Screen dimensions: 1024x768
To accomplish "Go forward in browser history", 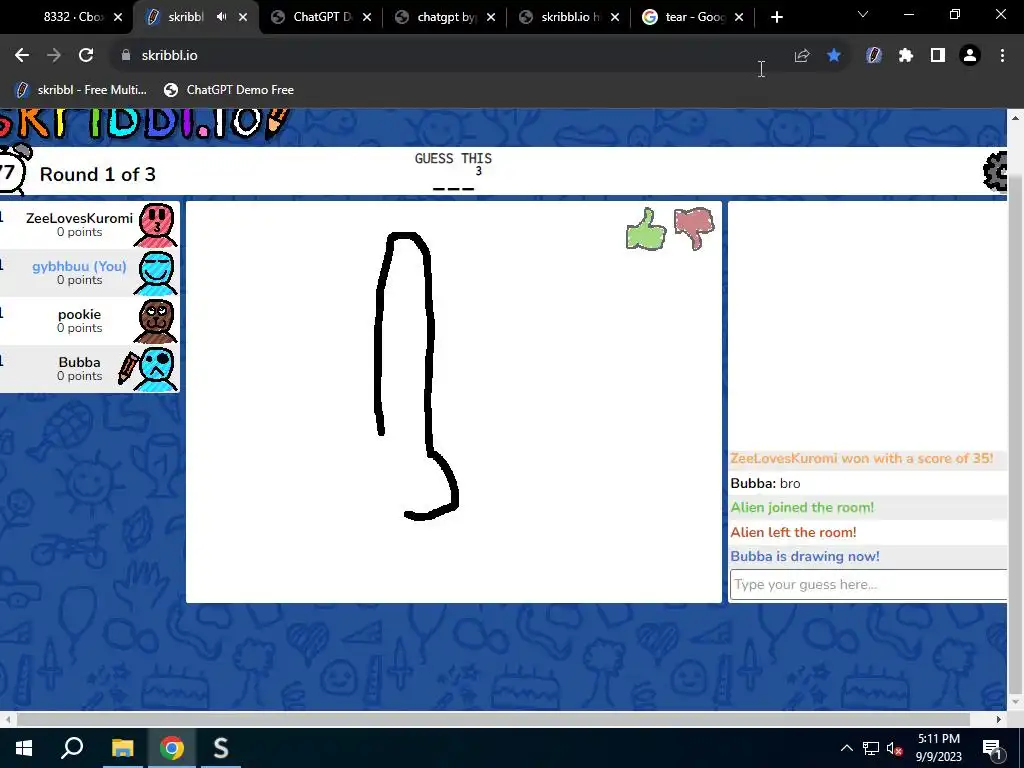I will 54,56.
